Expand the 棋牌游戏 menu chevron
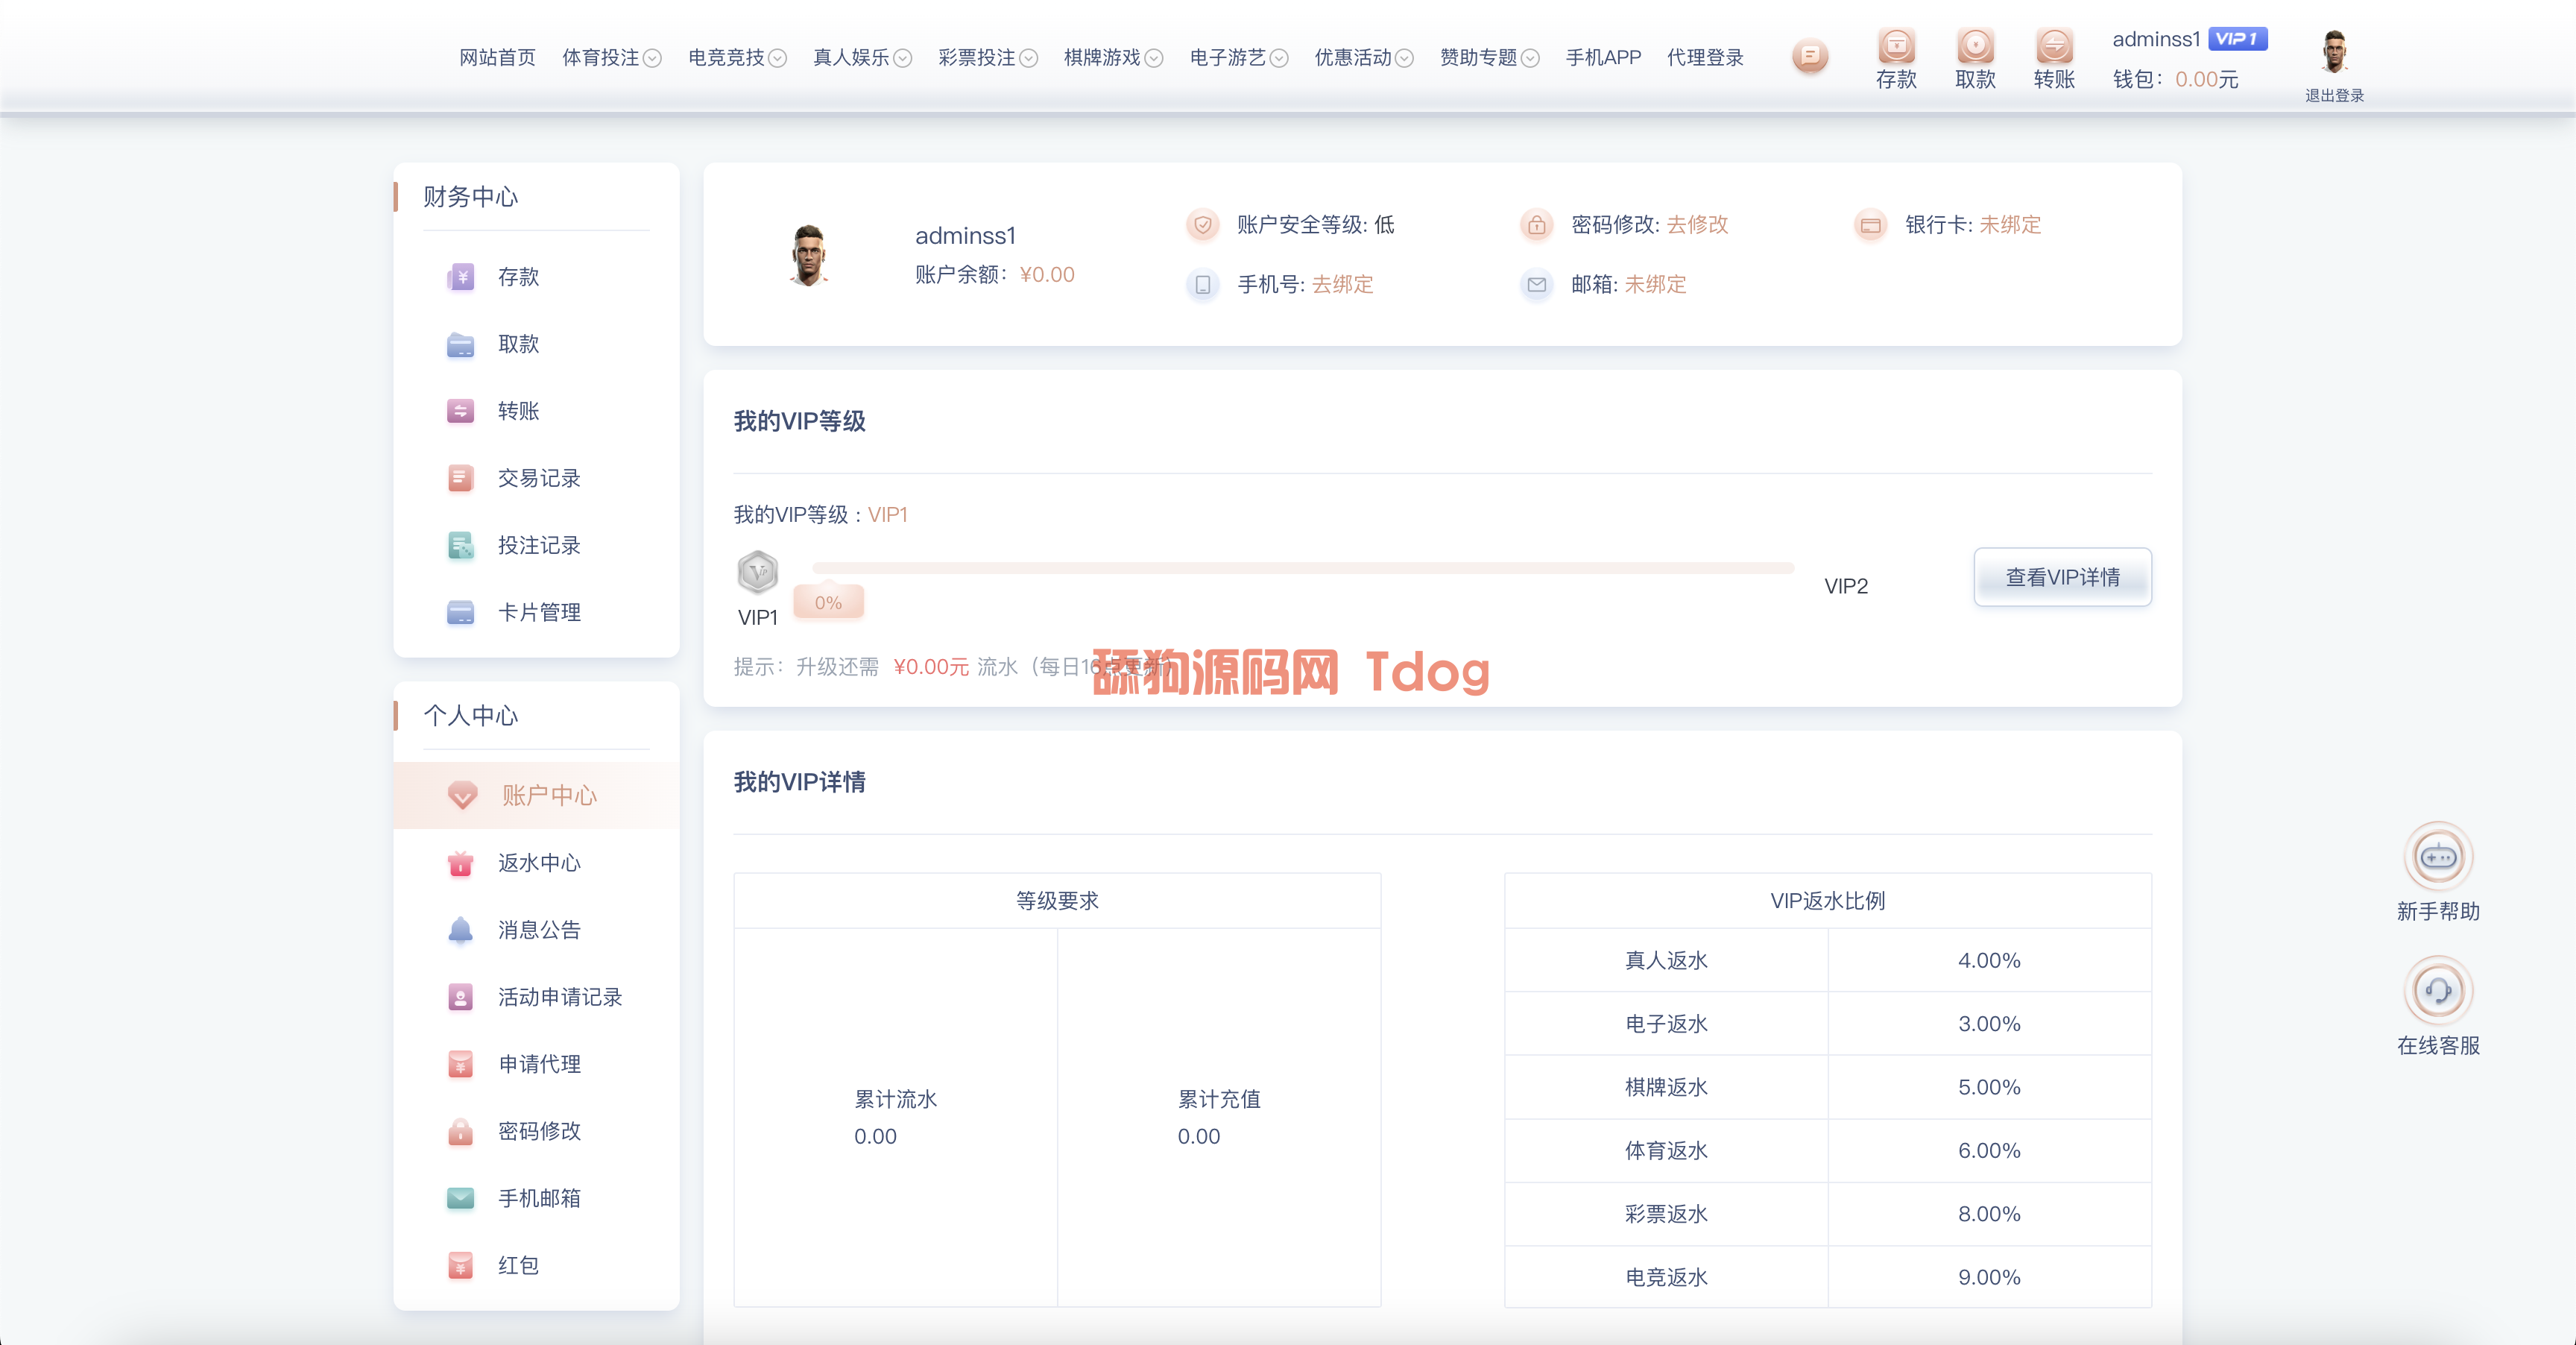 click(1156, 58)
